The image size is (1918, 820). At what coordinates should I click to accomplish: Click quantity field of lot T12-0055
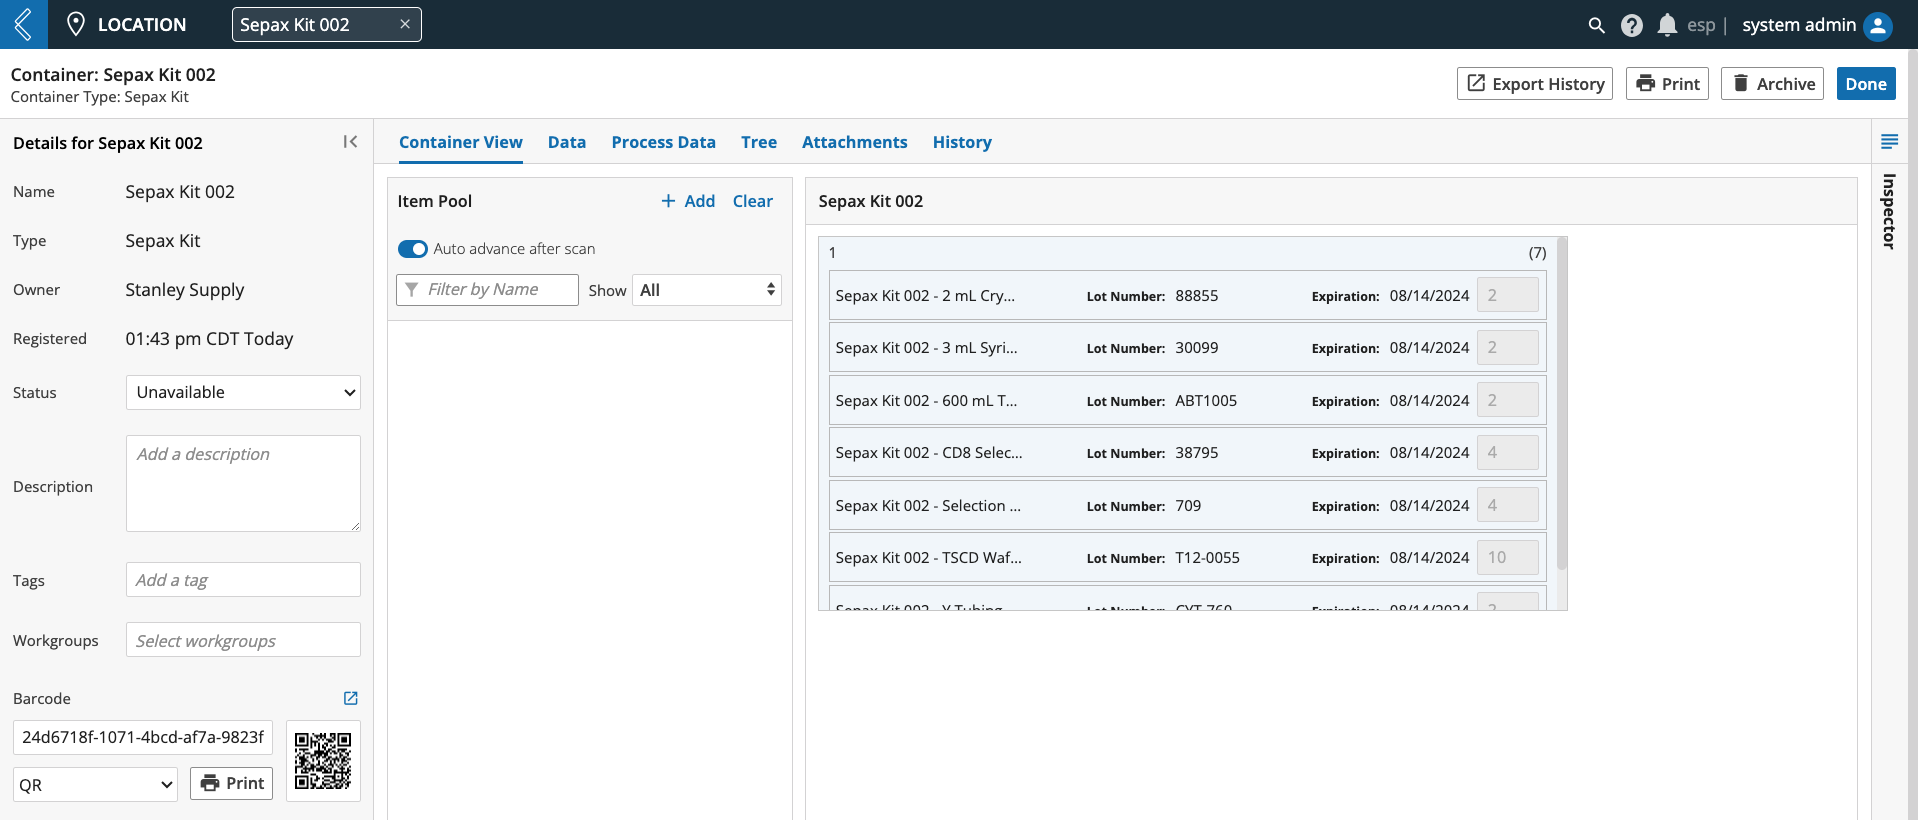pos(1508,557)
